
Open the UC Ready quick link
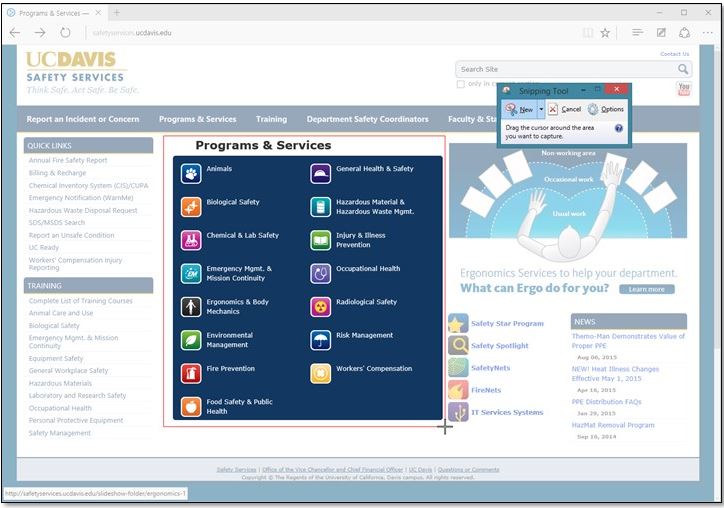(x=44, y=248)
